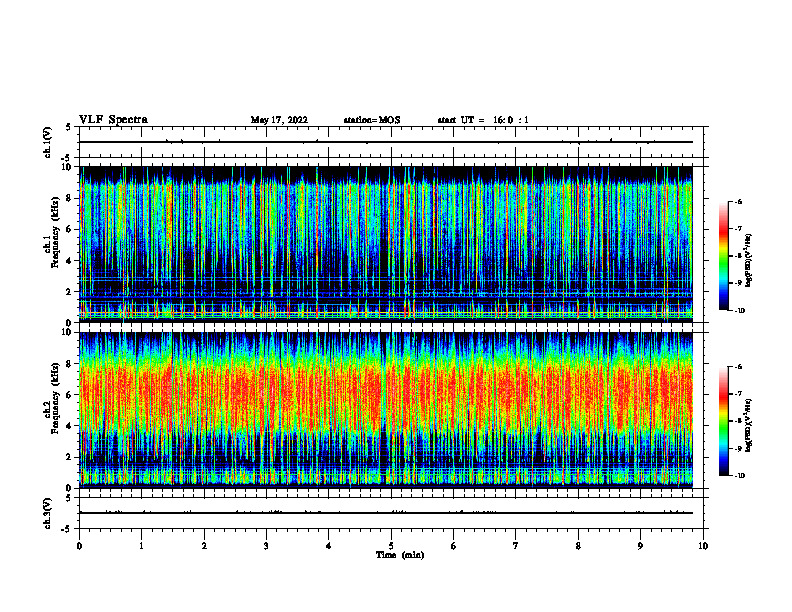Click the "station=MOS" header label
The width and height of the screenshot is (792, 612).
coord(372,120)
